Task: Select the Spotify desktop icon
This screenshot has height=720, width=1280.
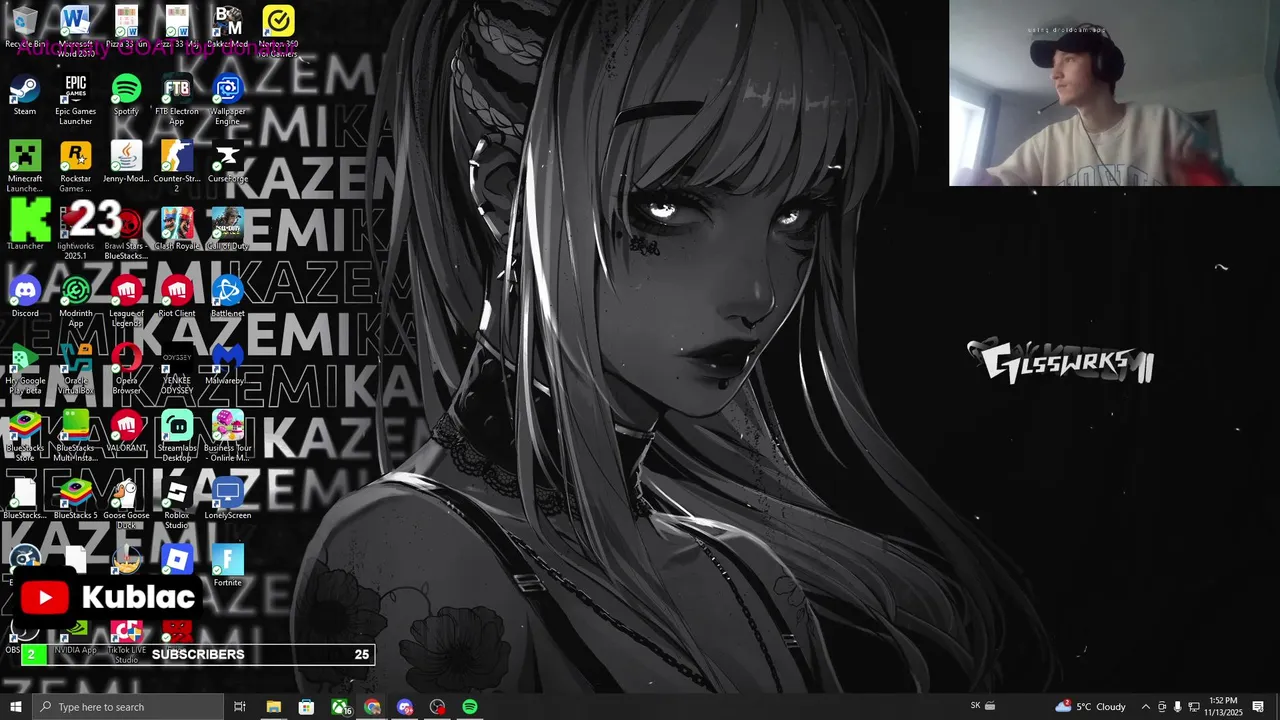Action: (126, 95)
